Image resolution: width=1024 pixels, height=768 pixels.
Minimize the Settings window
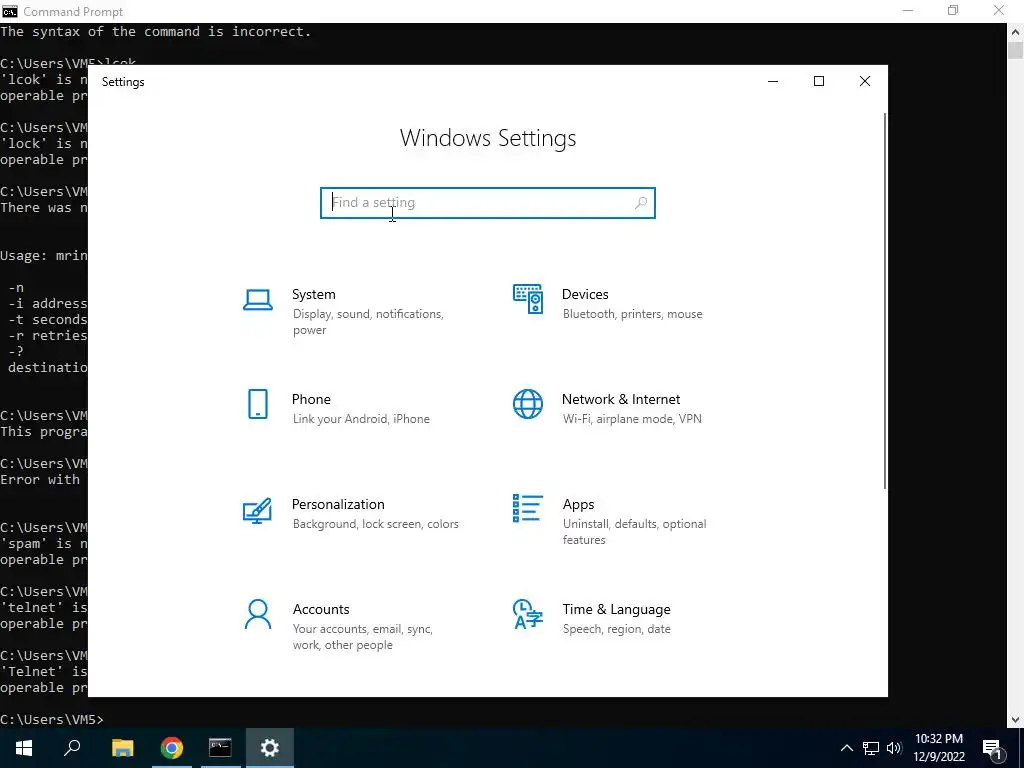click(x=773, y=81)
